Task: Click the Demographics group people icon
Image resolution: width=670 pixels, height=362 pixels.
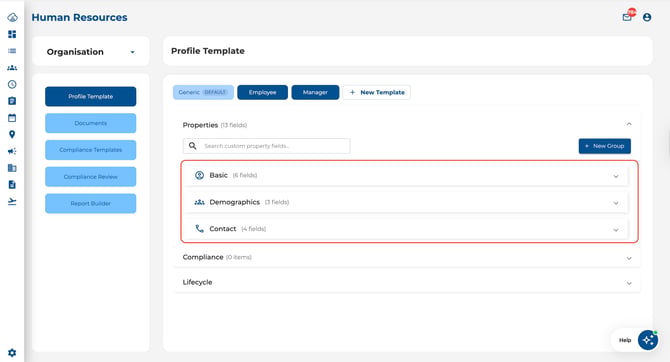Action: [199, 202]
